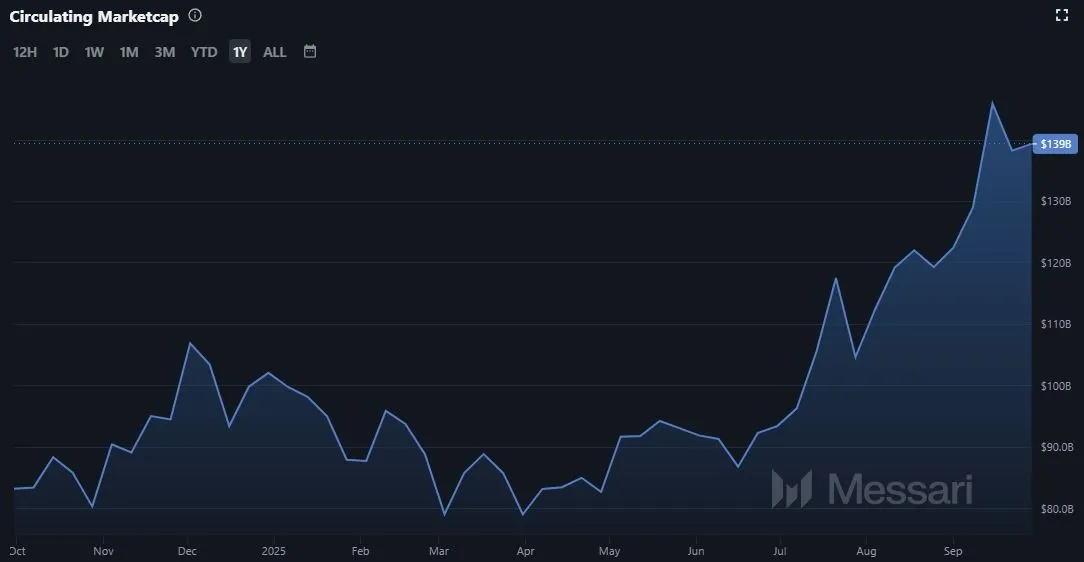The height and width of the screenshot is (562, 1084).
Task: Choose the 1W timeframe
Action: 94,52
